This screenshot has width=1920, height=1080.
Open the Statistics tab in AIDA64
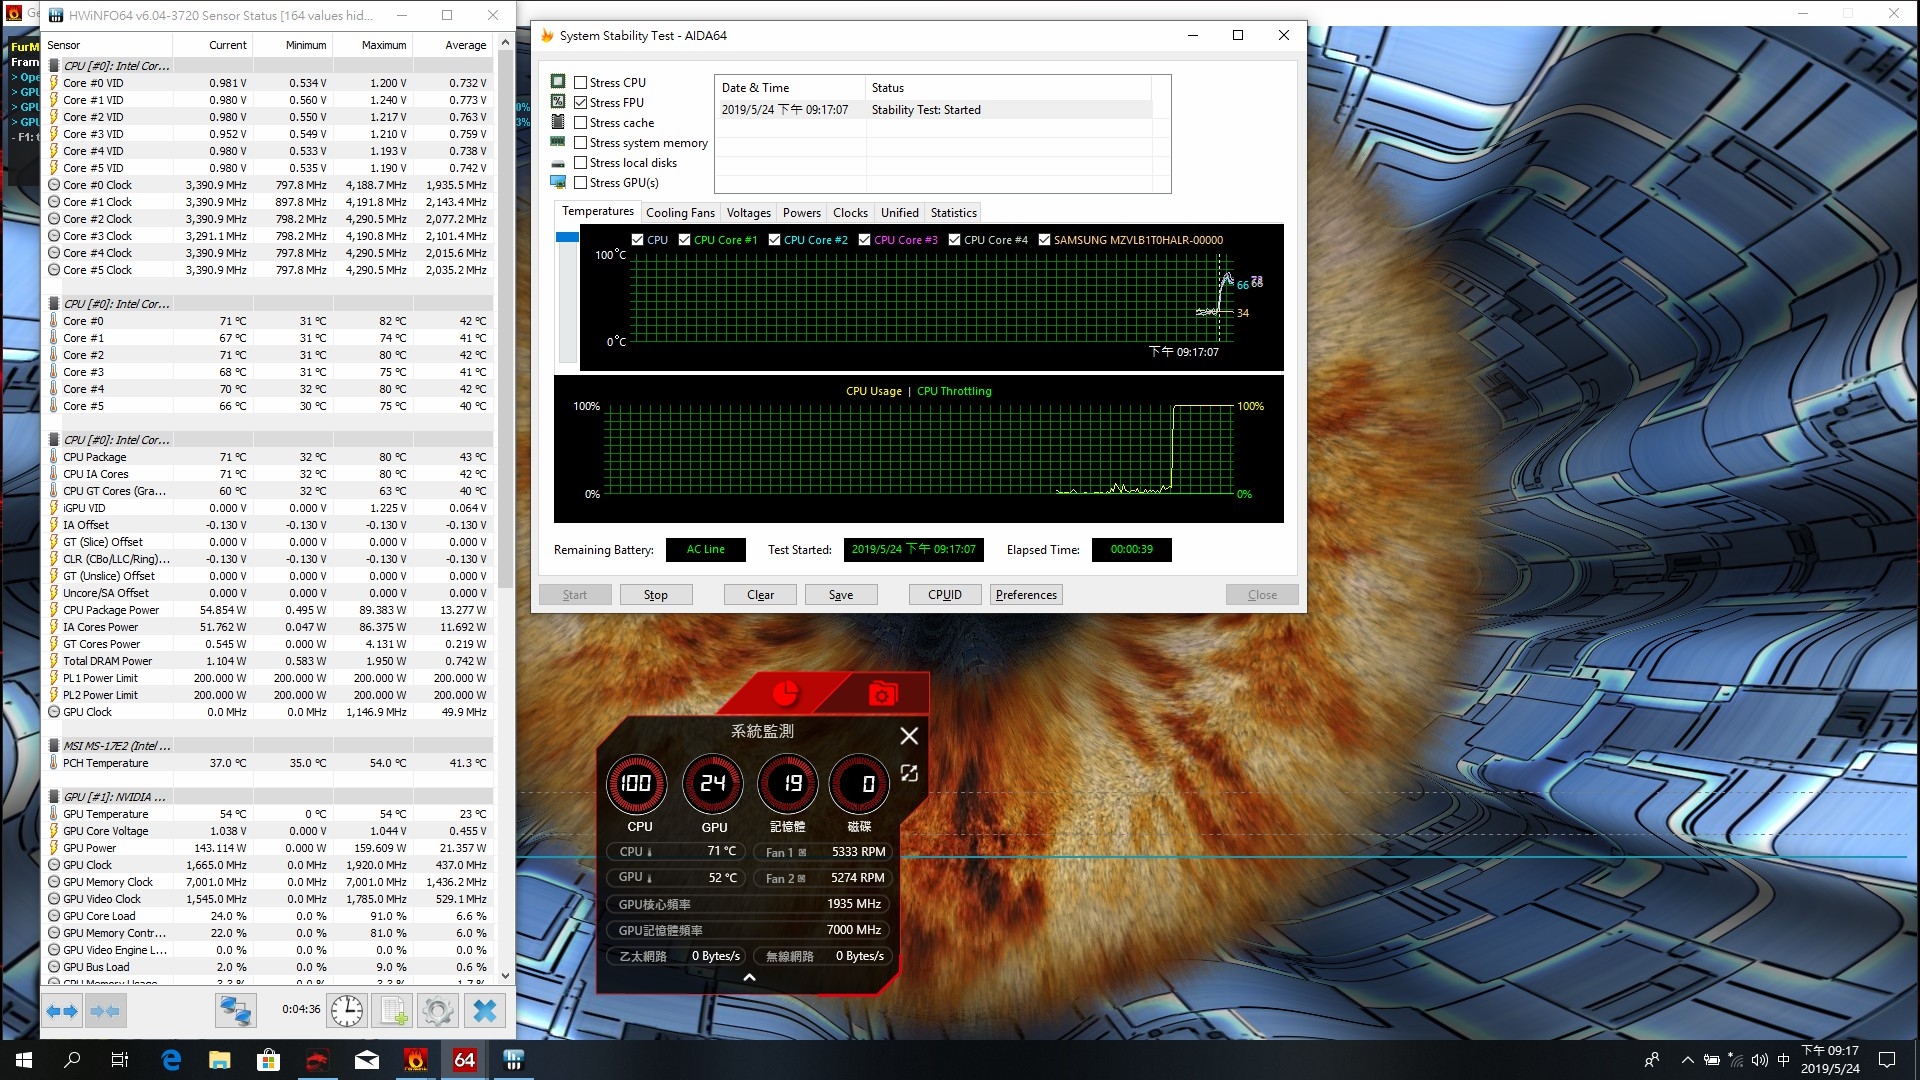coord(953,213)
